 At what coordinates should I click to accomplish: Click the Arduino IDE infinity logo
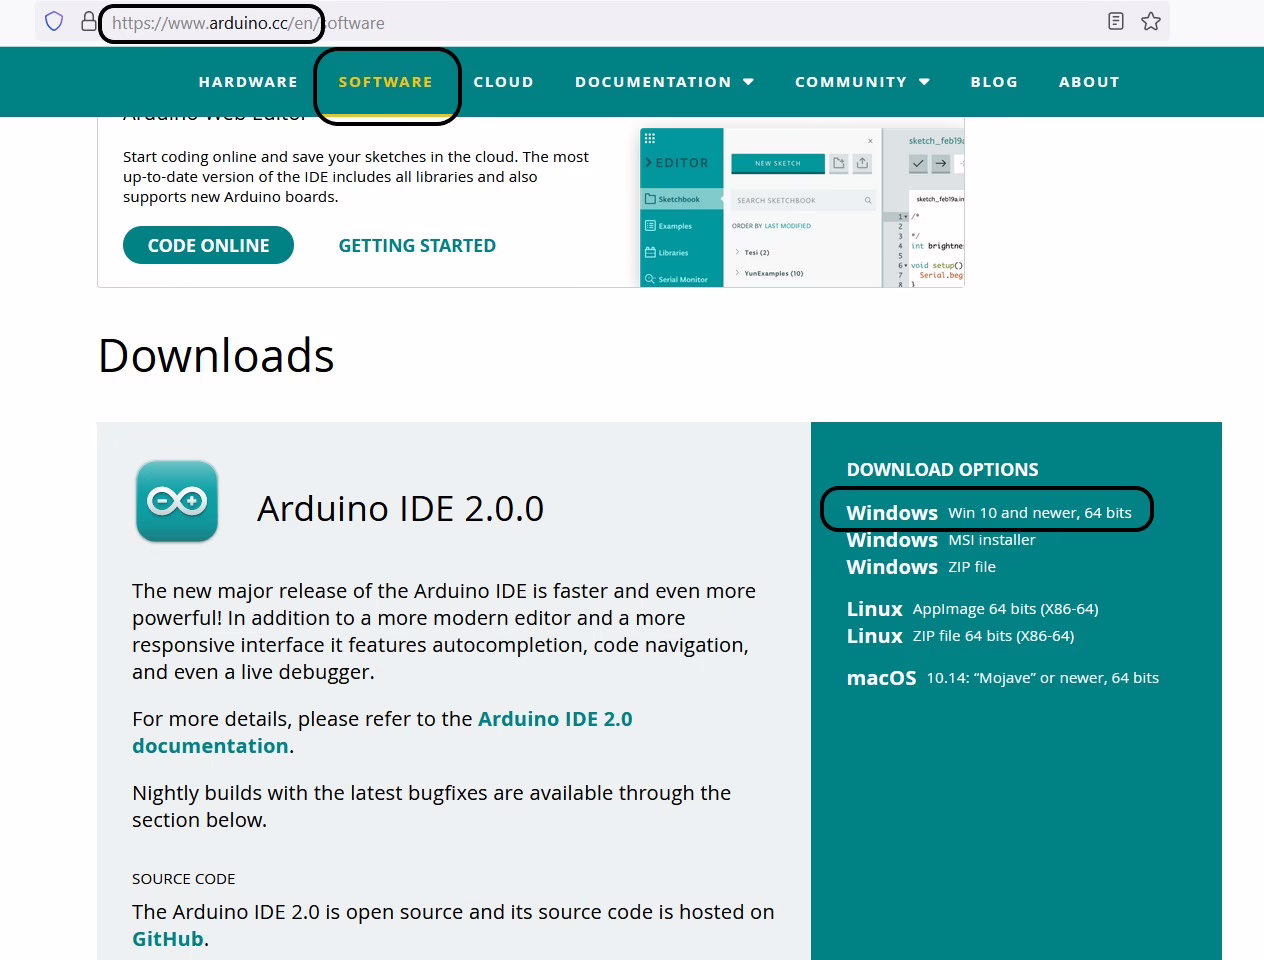(177, 501)
